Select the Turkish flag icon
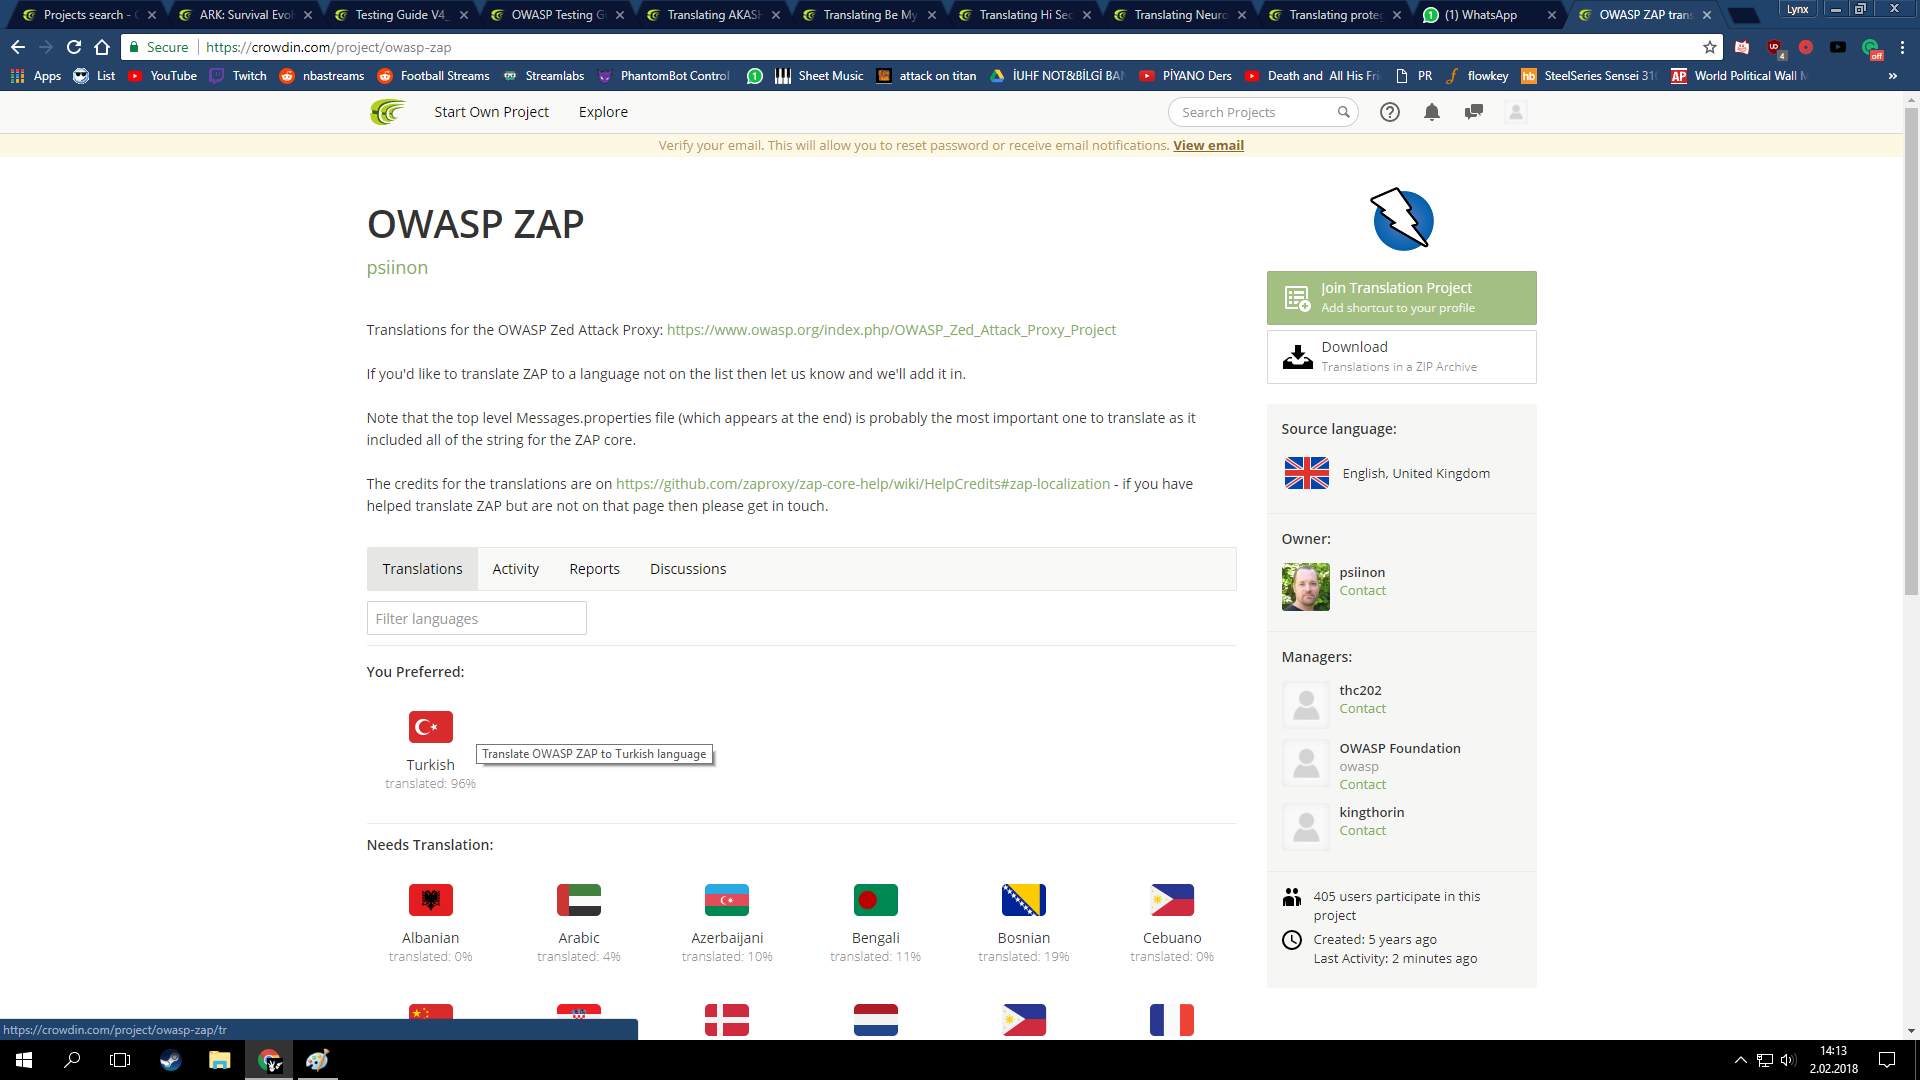Viewport: 1920px width, 1080px height. click(x=431, y=727)
